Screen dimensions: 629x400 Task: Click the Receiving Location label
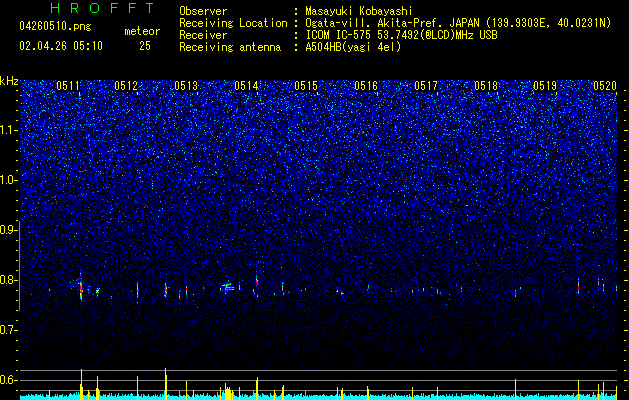(x=233, y=23)
